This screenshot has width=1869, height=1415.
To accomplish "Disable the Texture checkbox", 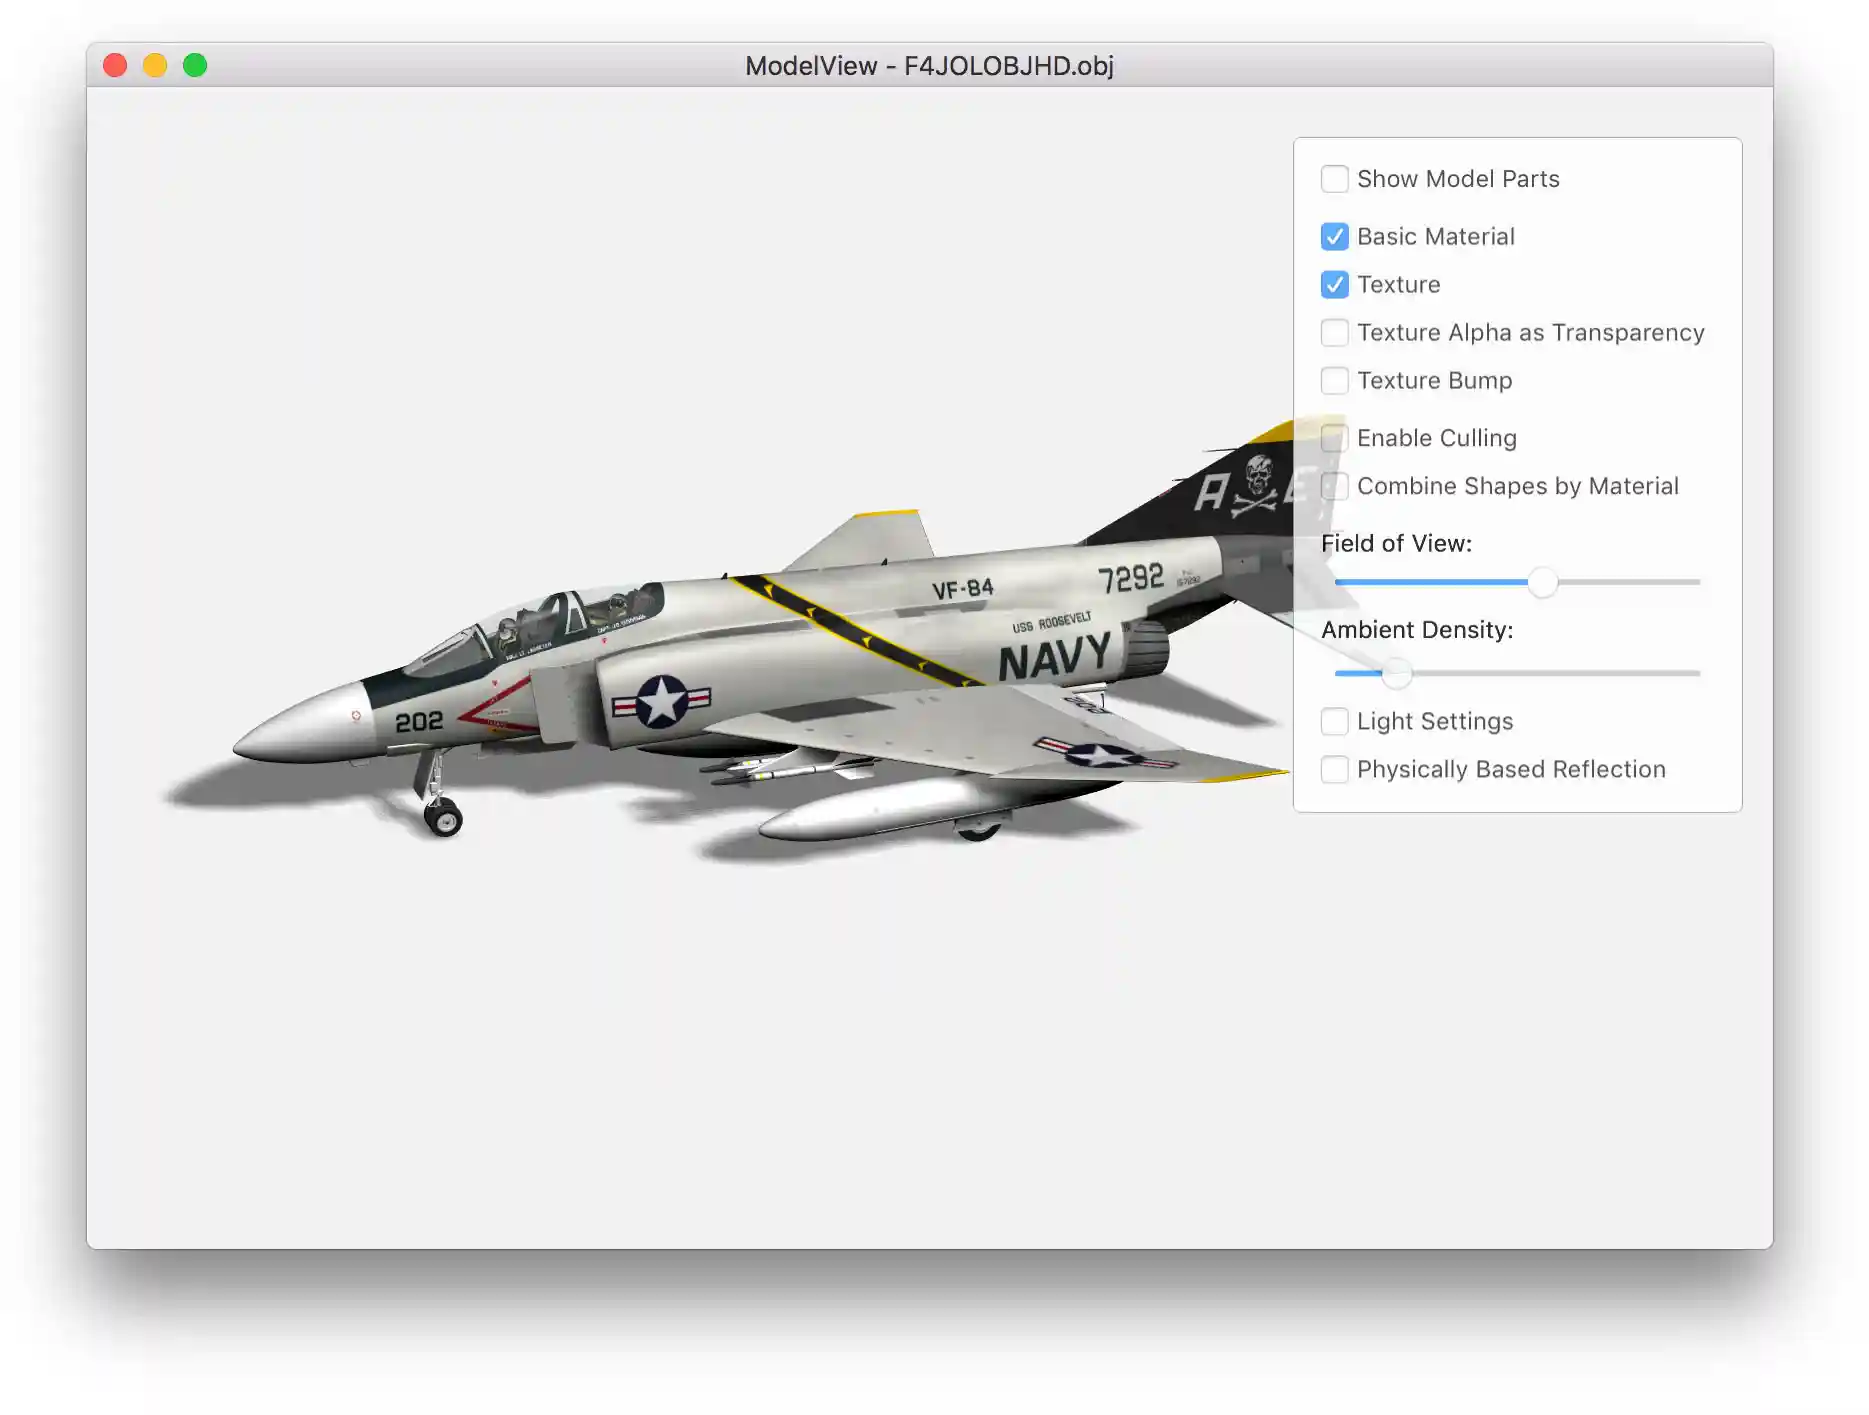I will pyautogui.click(x=1334, y=285).
